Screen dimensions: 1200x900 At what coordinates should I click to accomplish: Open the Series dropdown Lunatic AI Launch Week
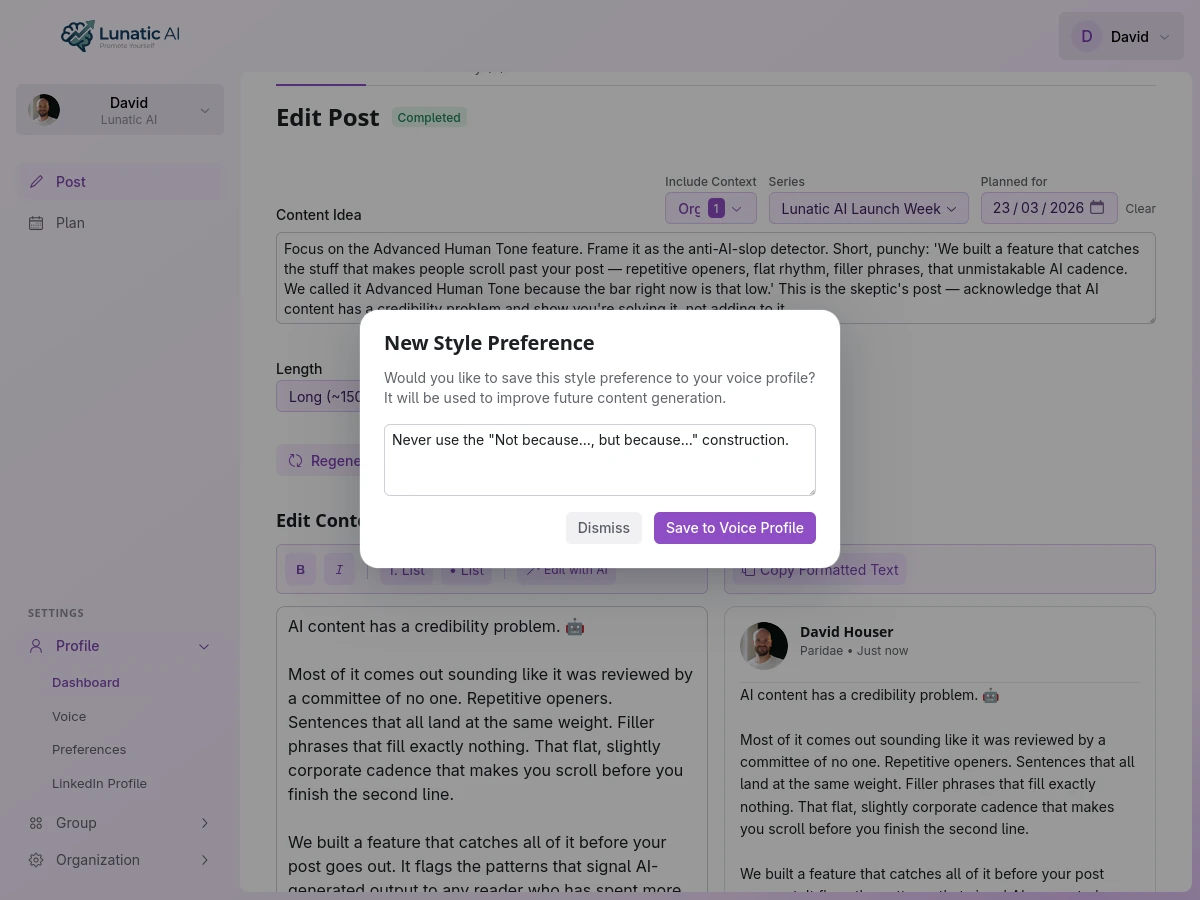pyautogui.click(x=869, y=208)
